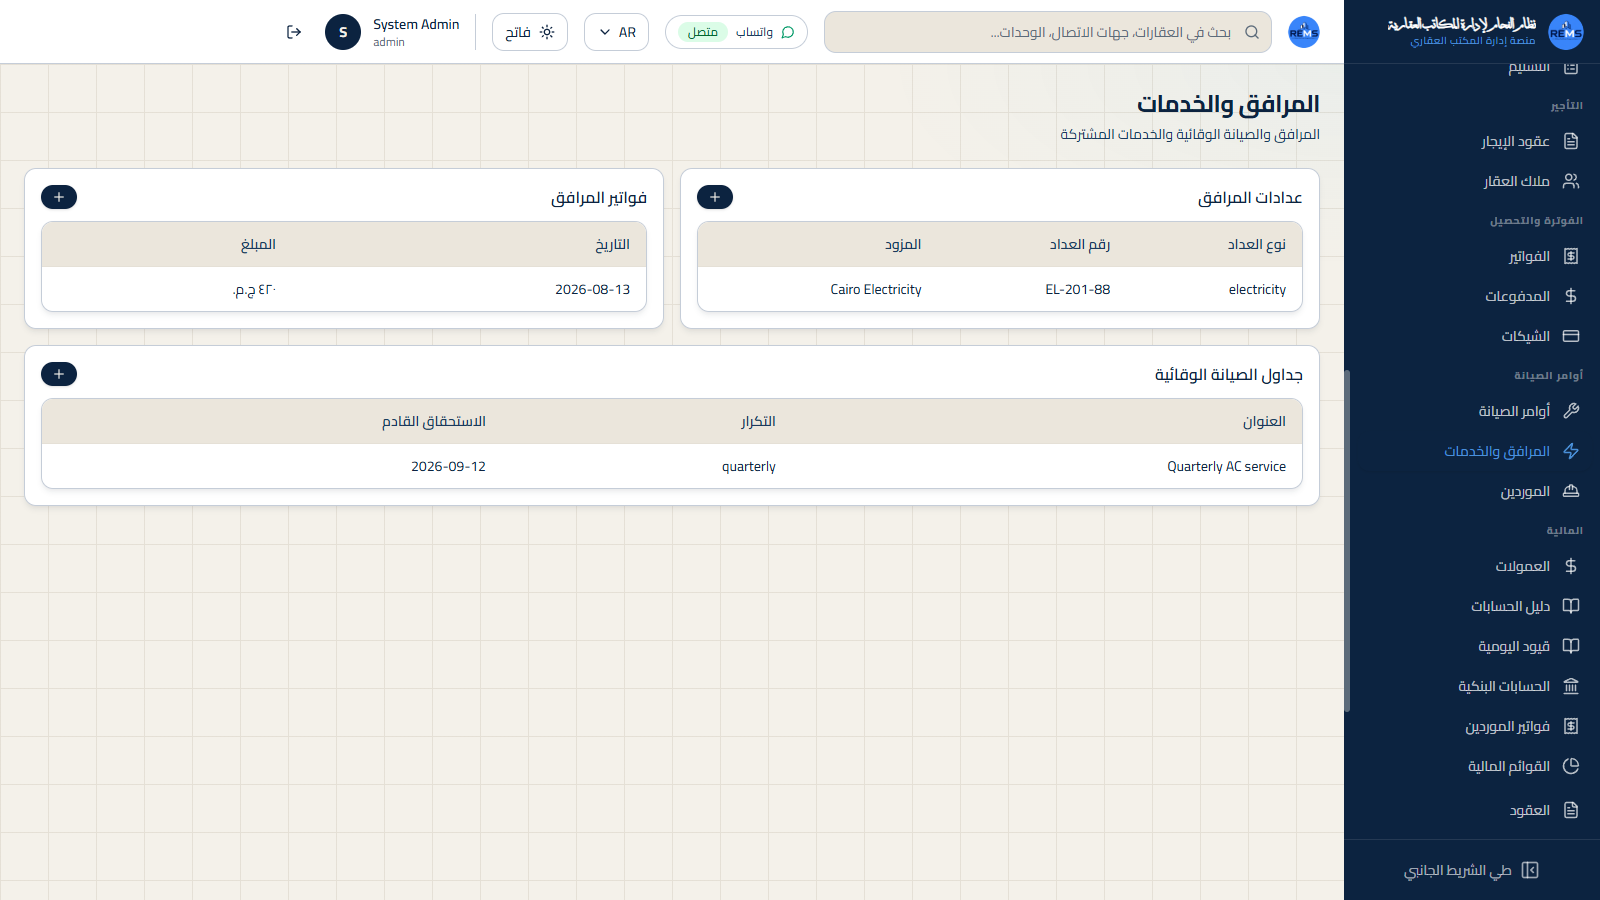Toggle light theme button فاتح
This screenshot has height=900, width=1600.
(530, 32)
